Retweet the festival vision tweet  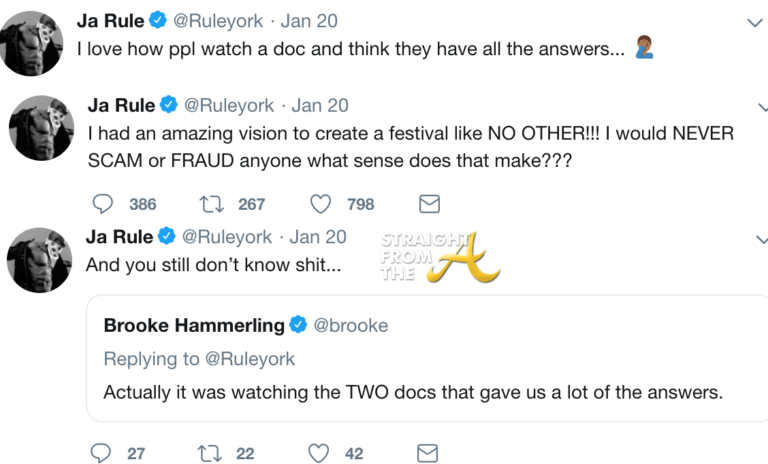tap(210, 204)
